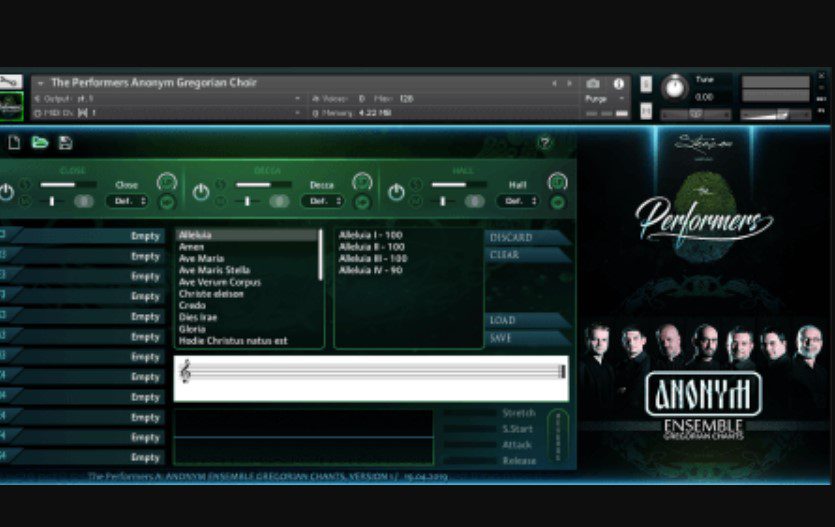The height and width of the screenshot is (527, 835).
Task: Click the round knob beside Decca label
Action: click(362, 183)
